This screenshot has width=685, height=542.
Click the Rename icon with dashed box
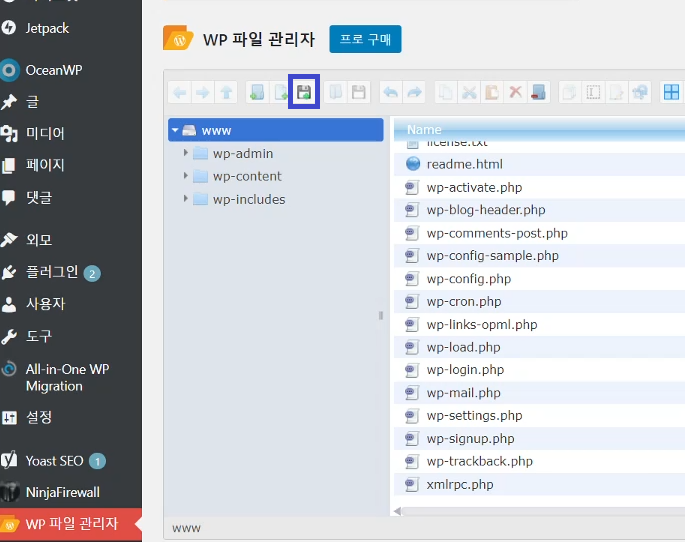click(593, 92)
